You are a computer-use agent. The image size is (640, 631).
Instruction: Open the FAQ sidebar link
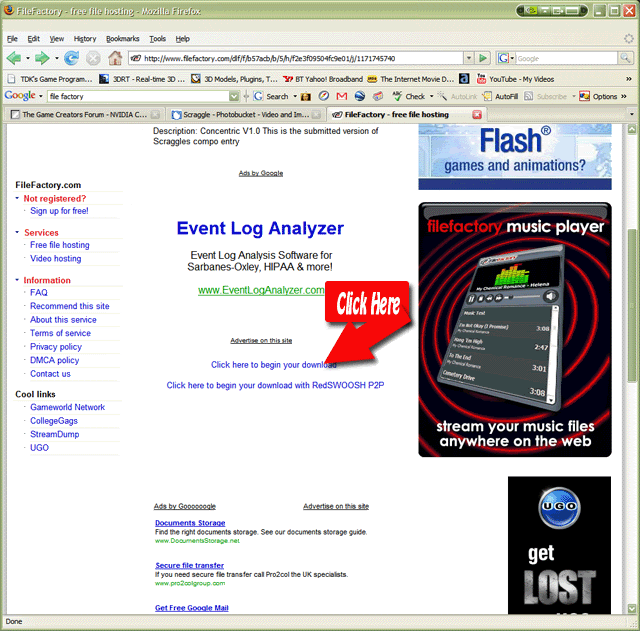tap(39, 292)
